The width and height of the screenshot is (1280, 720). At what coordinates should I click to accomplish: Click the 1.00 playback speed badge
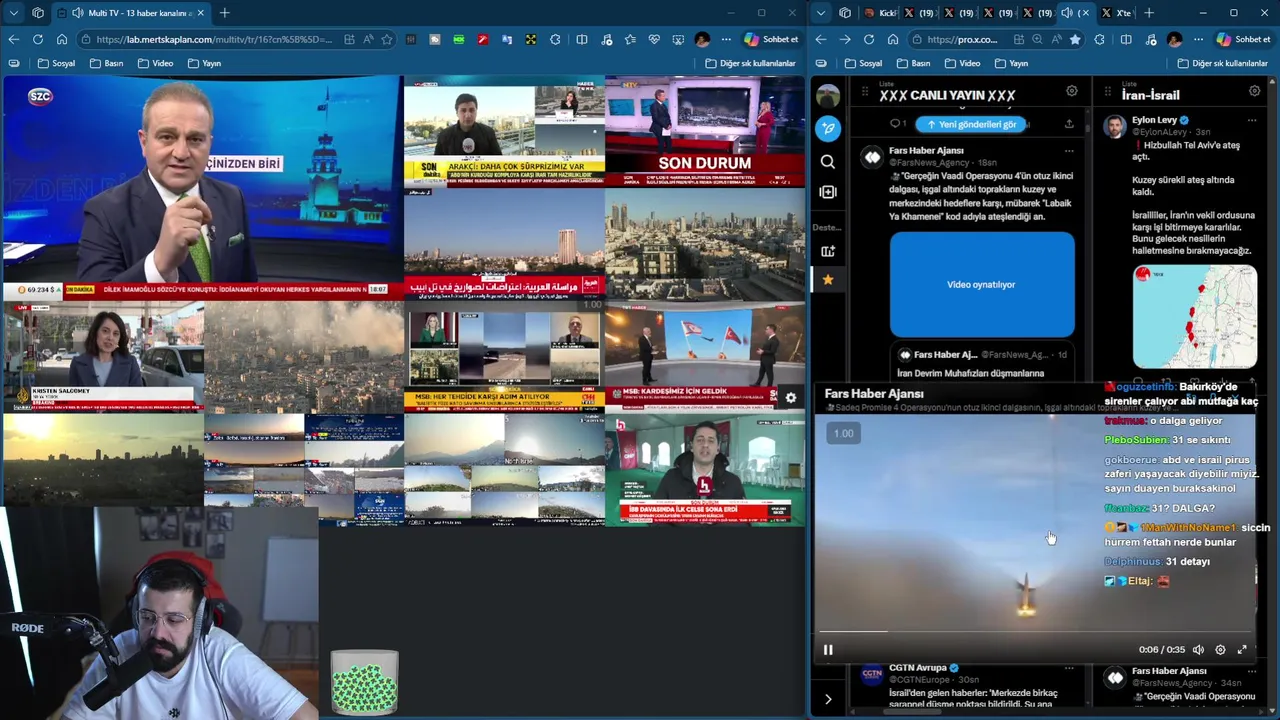[x=844, y=433]
